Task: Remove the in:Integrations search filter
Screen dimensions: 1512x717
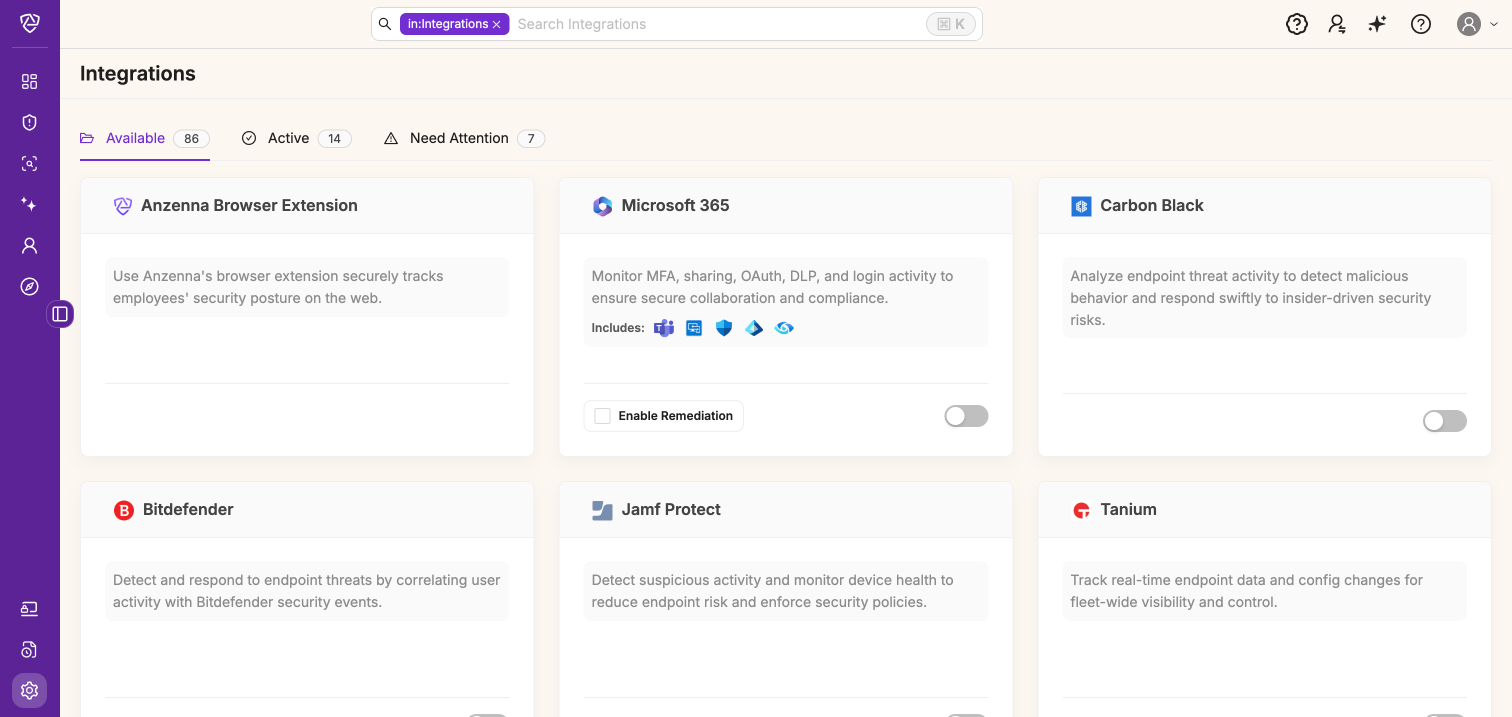Action: [497, 24]
